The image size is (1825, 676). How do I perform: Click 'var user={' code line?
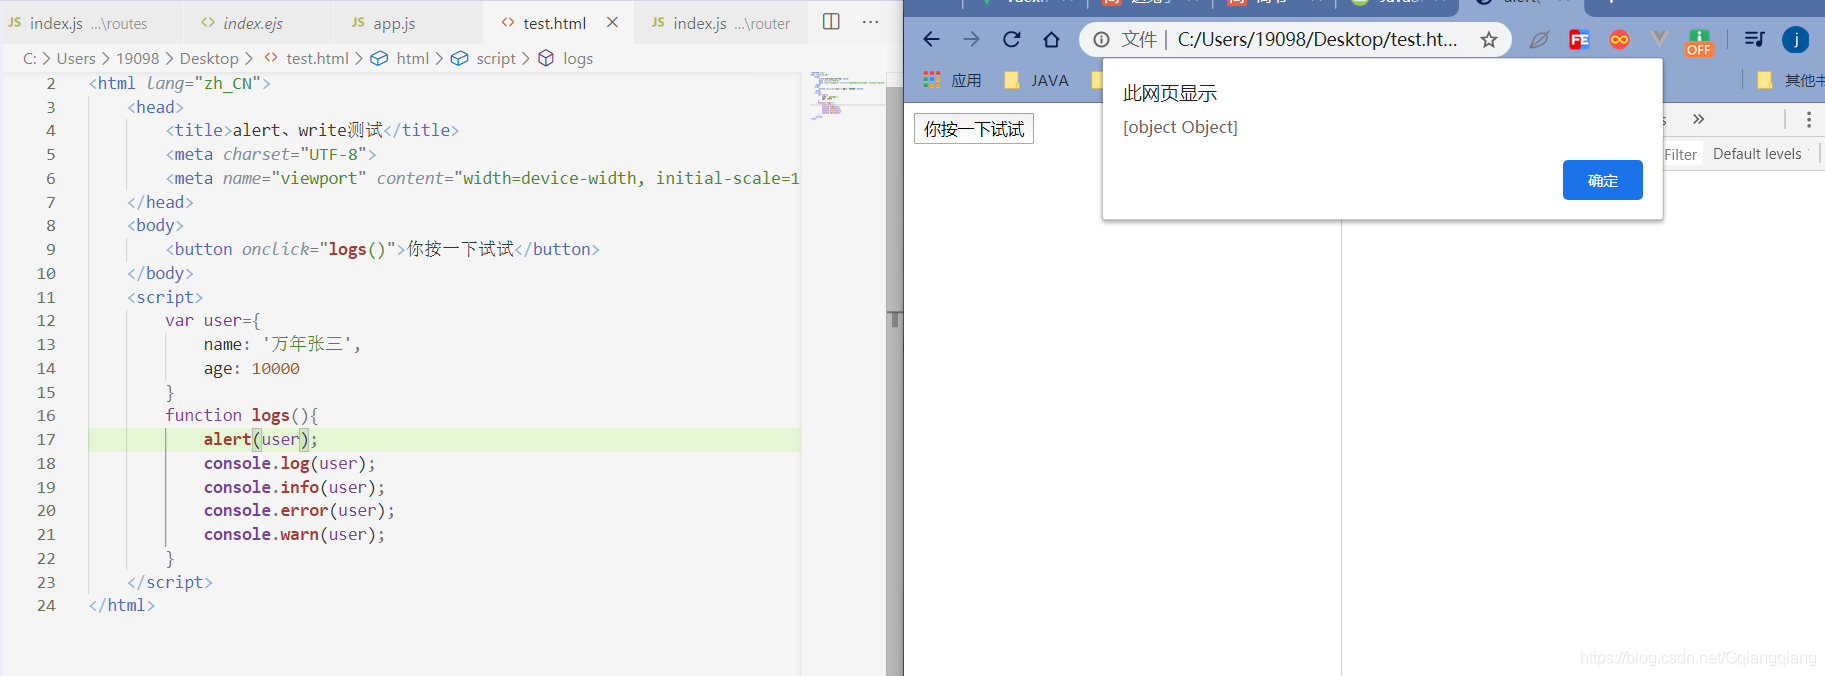tap(213, 320)
